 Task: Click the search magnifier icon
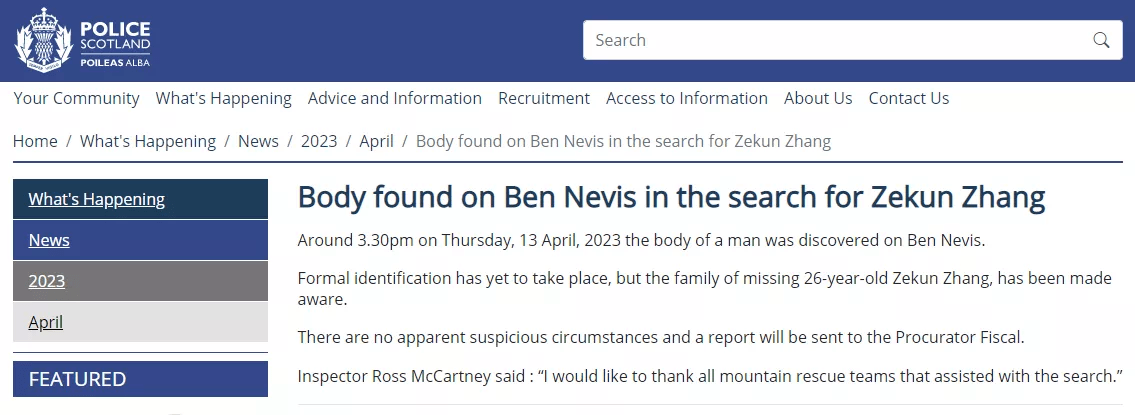tap(1101, 40)
